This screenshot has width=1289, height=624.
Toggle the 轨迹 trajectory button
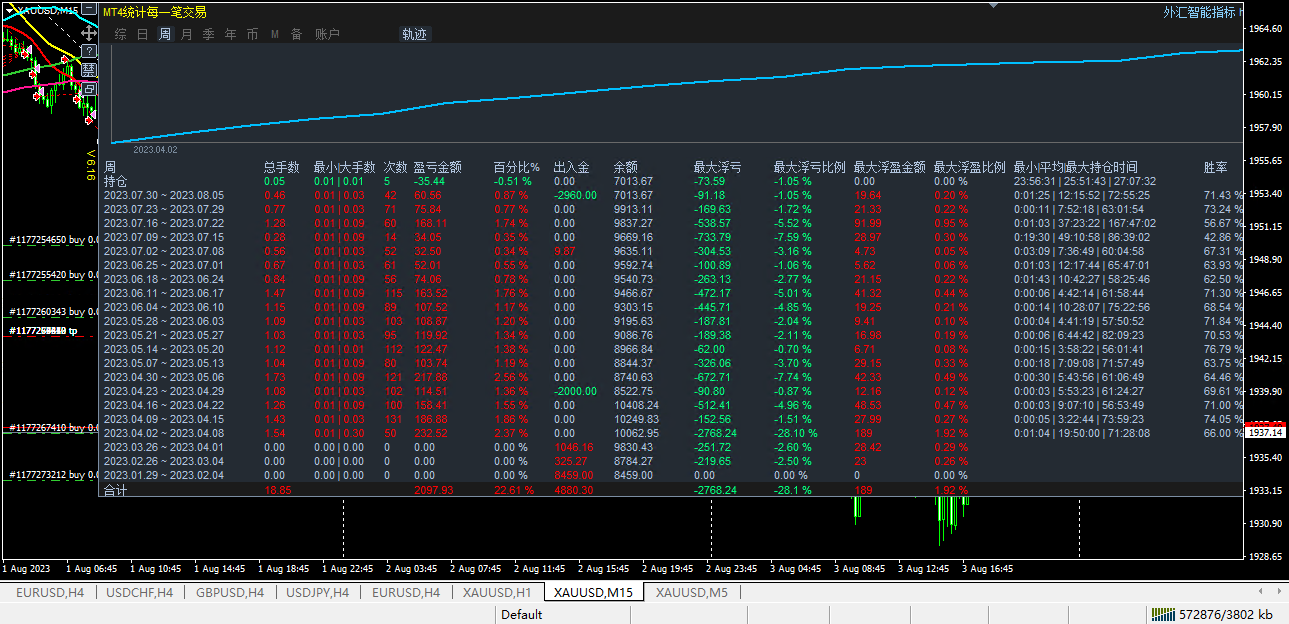414,34
